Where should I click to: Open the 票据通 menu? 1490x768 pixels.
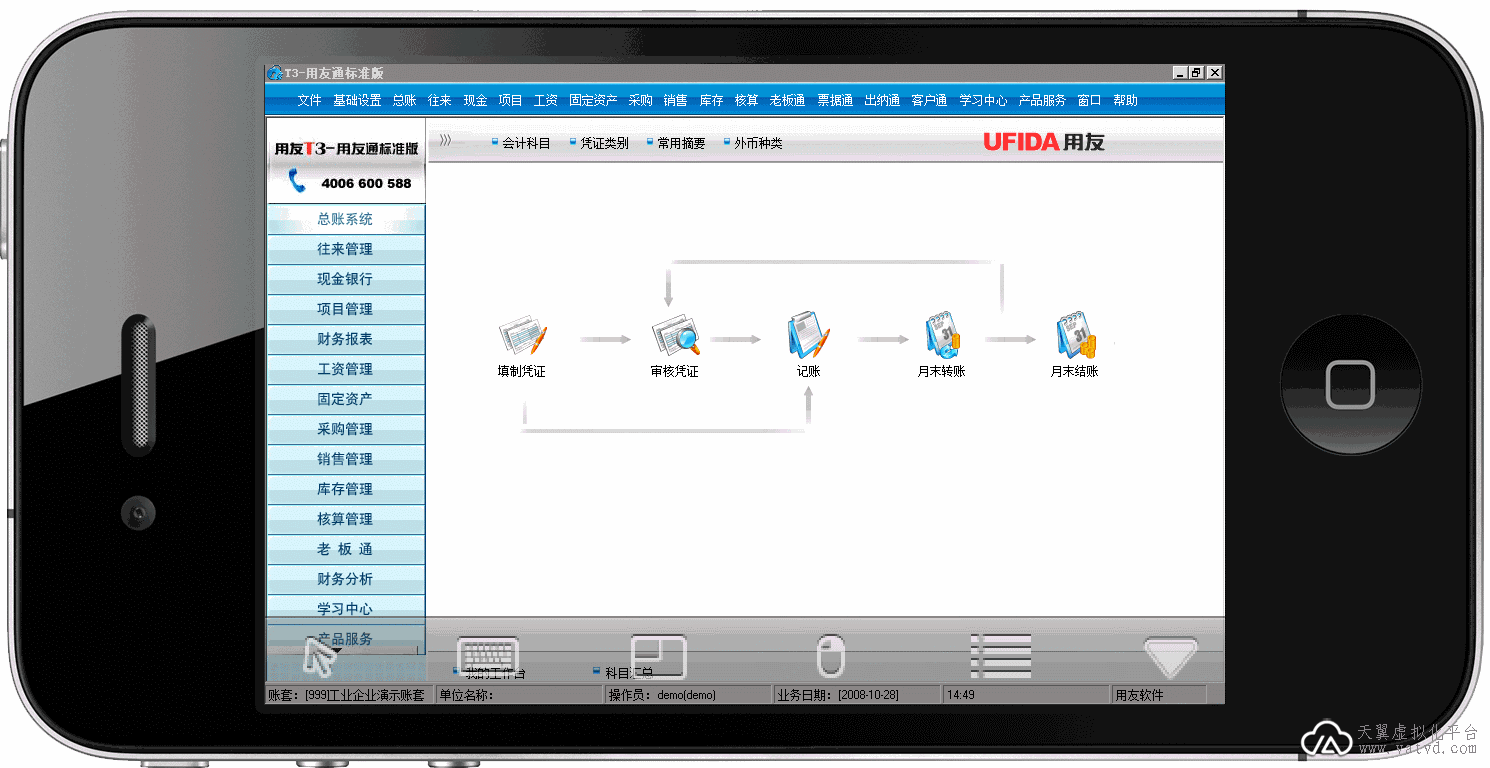coord(834,100)
